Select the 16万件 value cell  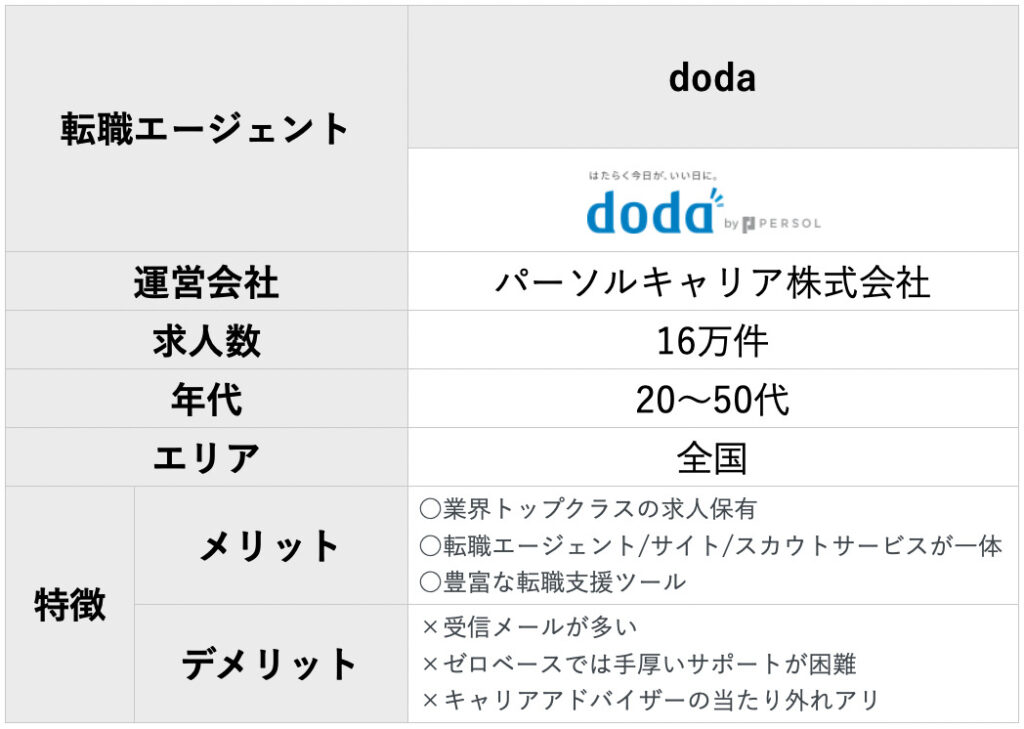point(713,340)
